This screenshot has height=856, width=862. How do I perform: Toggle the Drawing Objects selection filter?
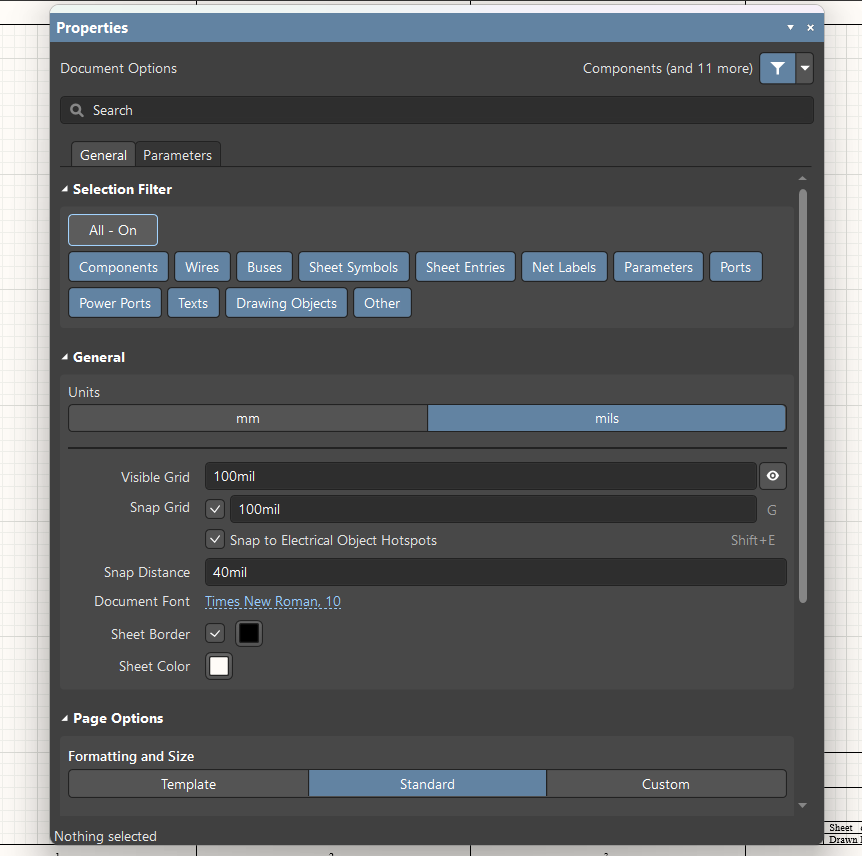pyautogui.click(x=286, y=303)
